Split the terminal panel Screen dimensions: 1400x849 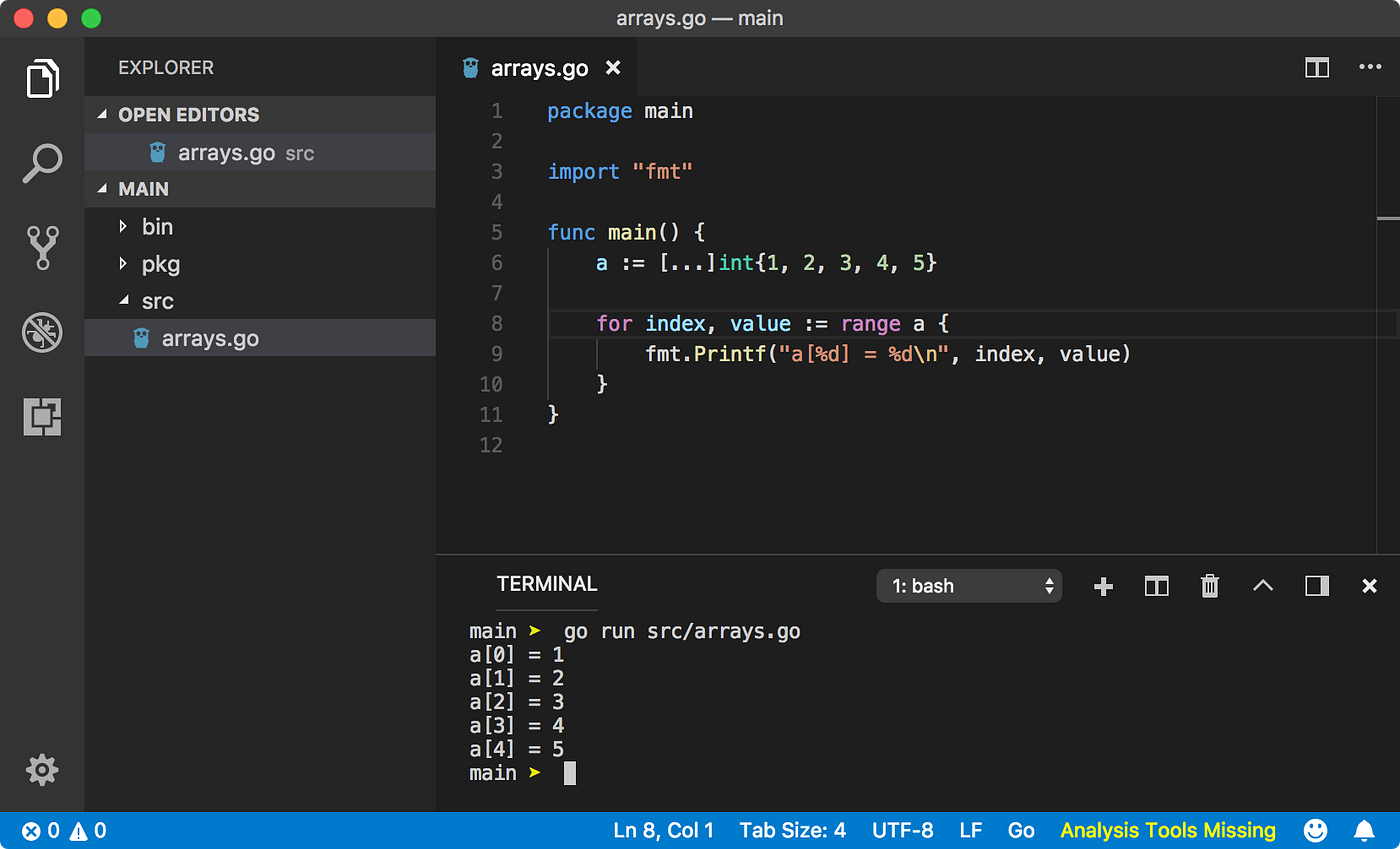click(1156, 586)
